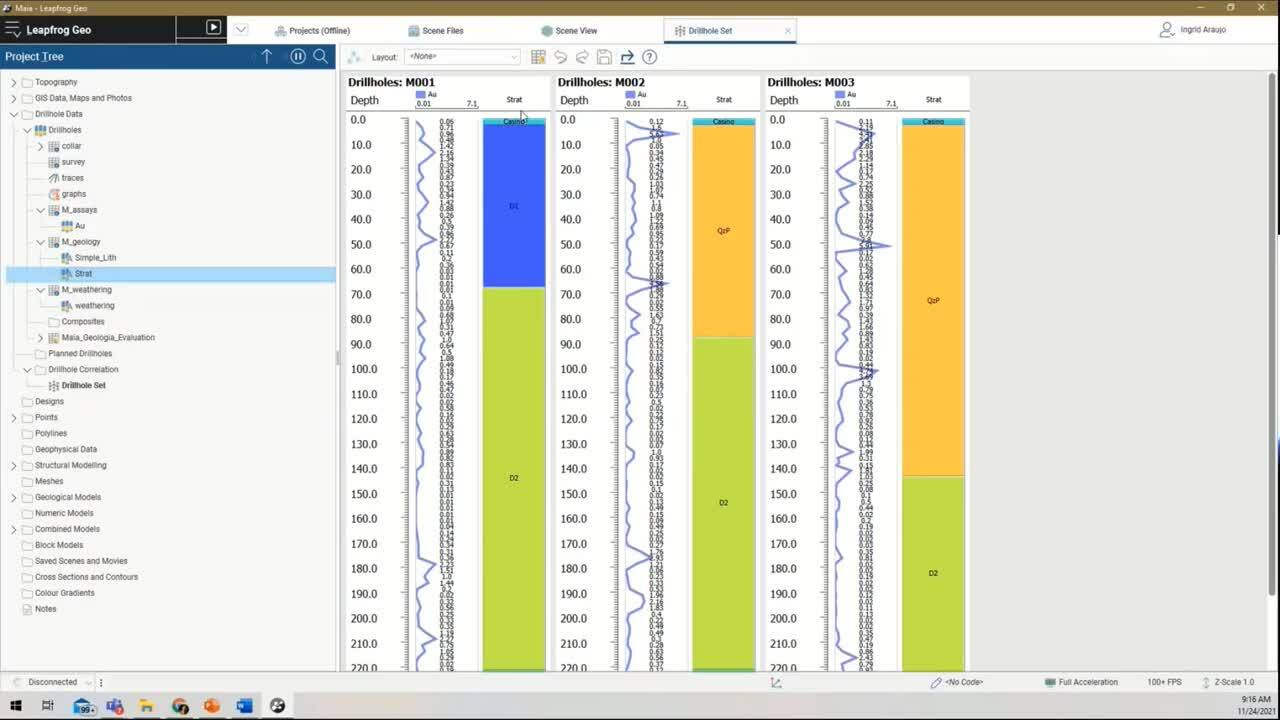Select Planned Drillholes in tree
Viewport: 1280px width, 720px height.
[80, 354]
